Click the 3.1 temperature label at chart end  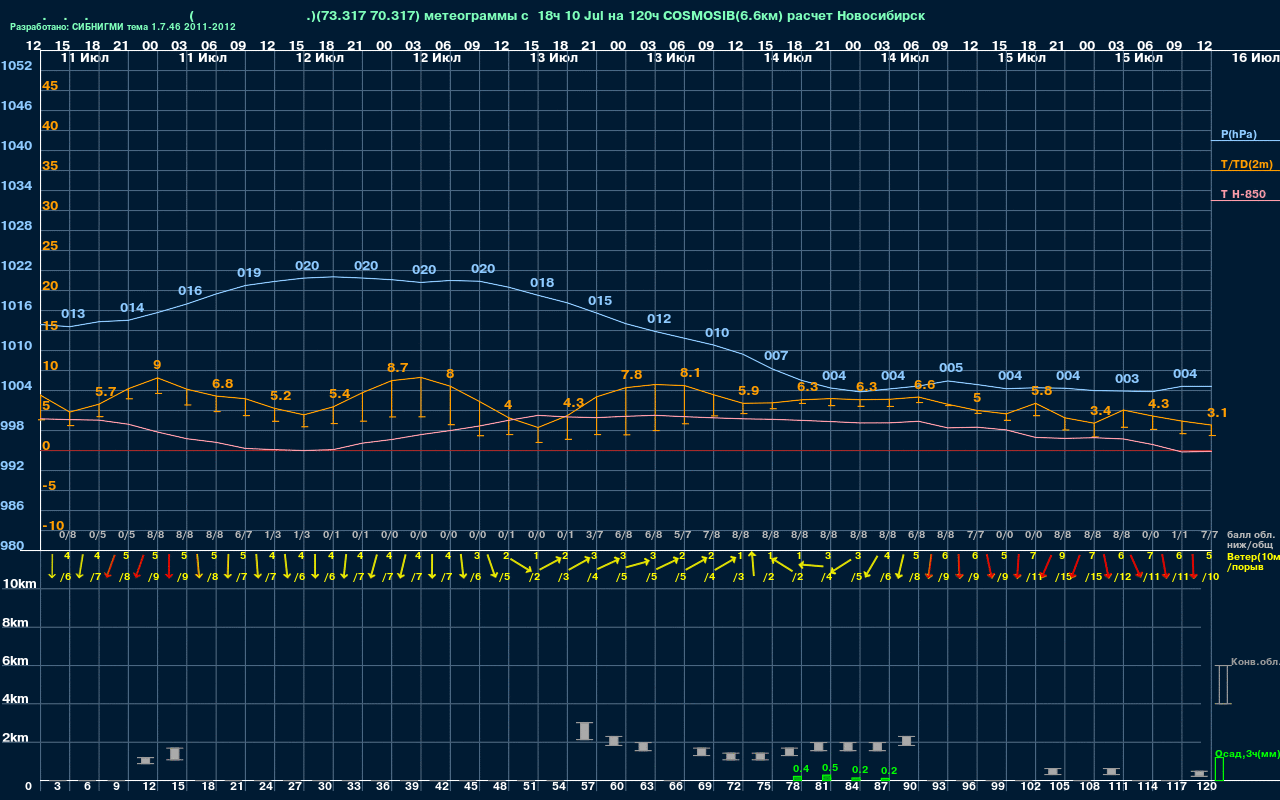pyautogui.click(x=1218, y=413)
